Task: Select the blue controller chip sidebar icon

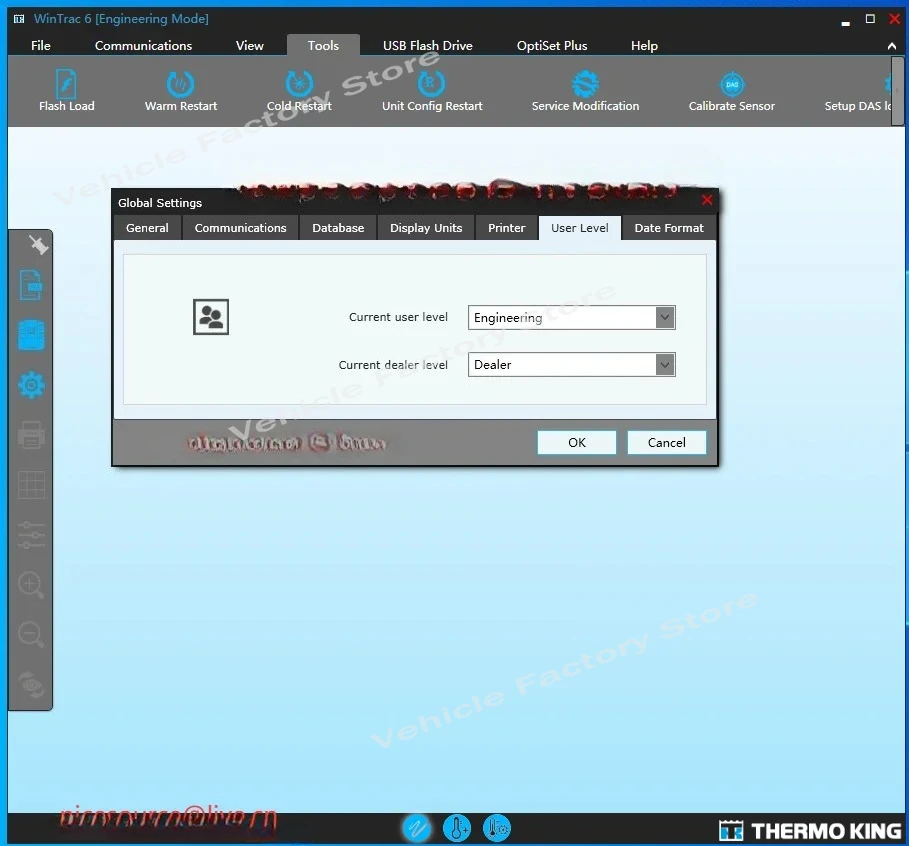Action: [x=31, y=335]
